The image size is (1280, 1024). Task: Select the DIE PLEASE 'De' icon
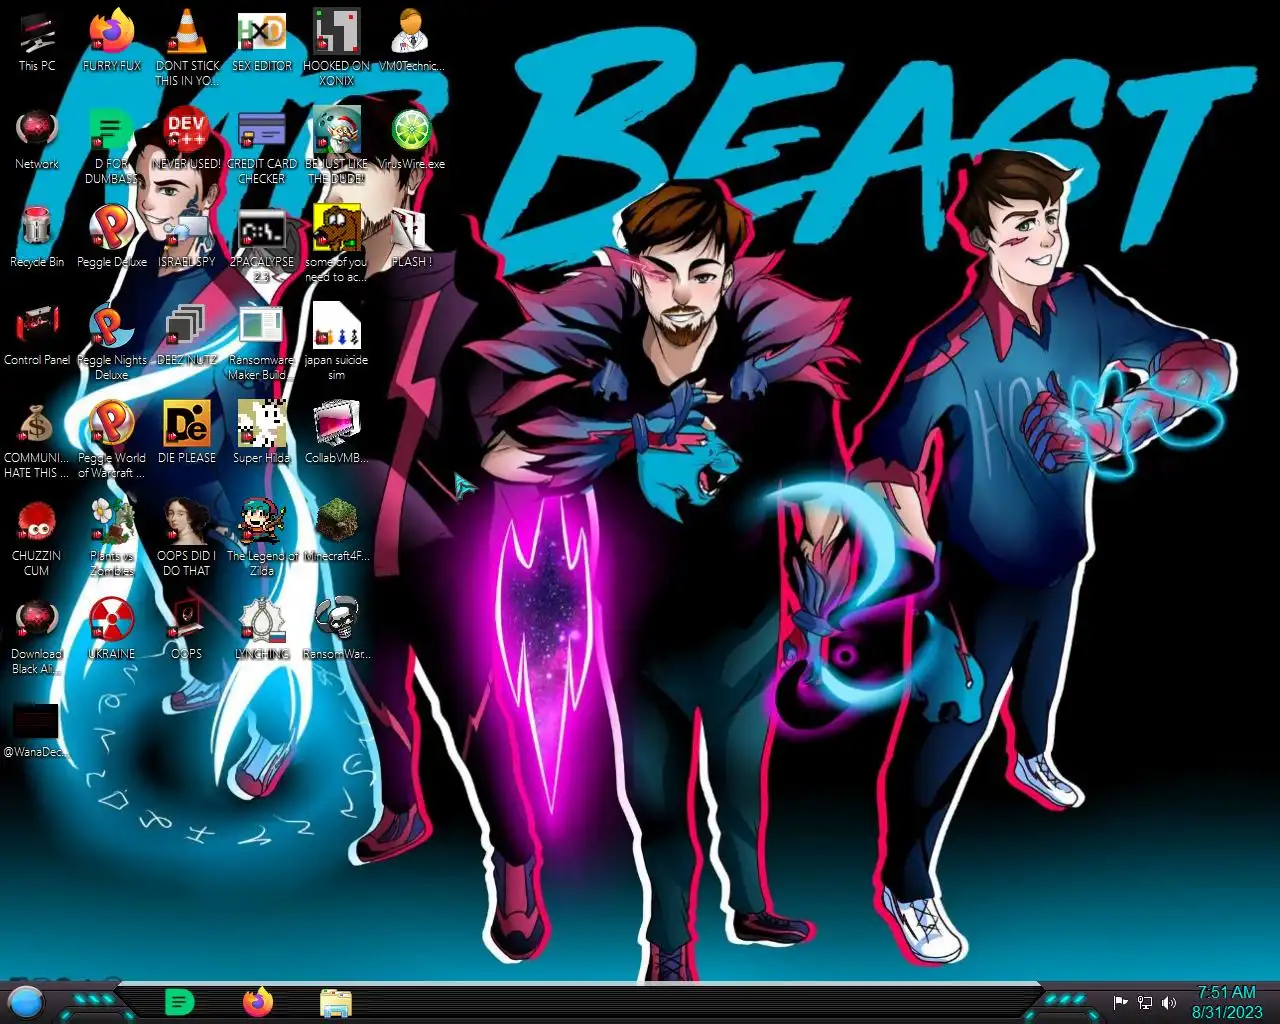coord(187,434)
